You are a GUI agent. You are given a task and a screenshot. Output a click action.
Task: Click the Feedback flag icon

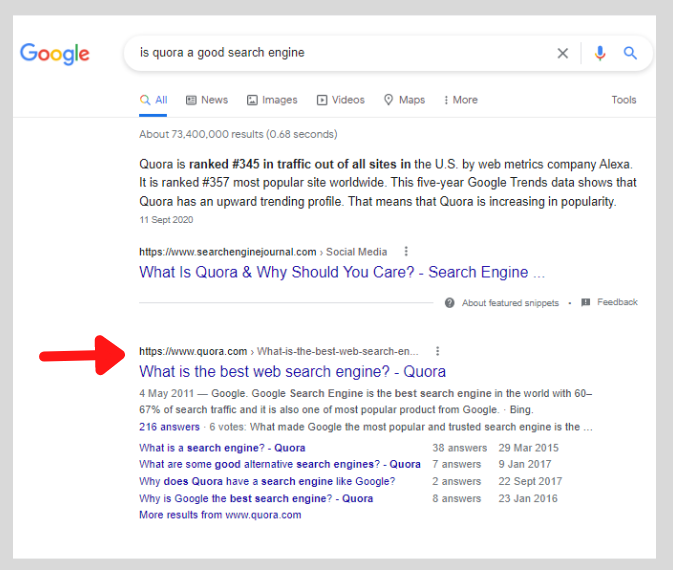point(585,302)
